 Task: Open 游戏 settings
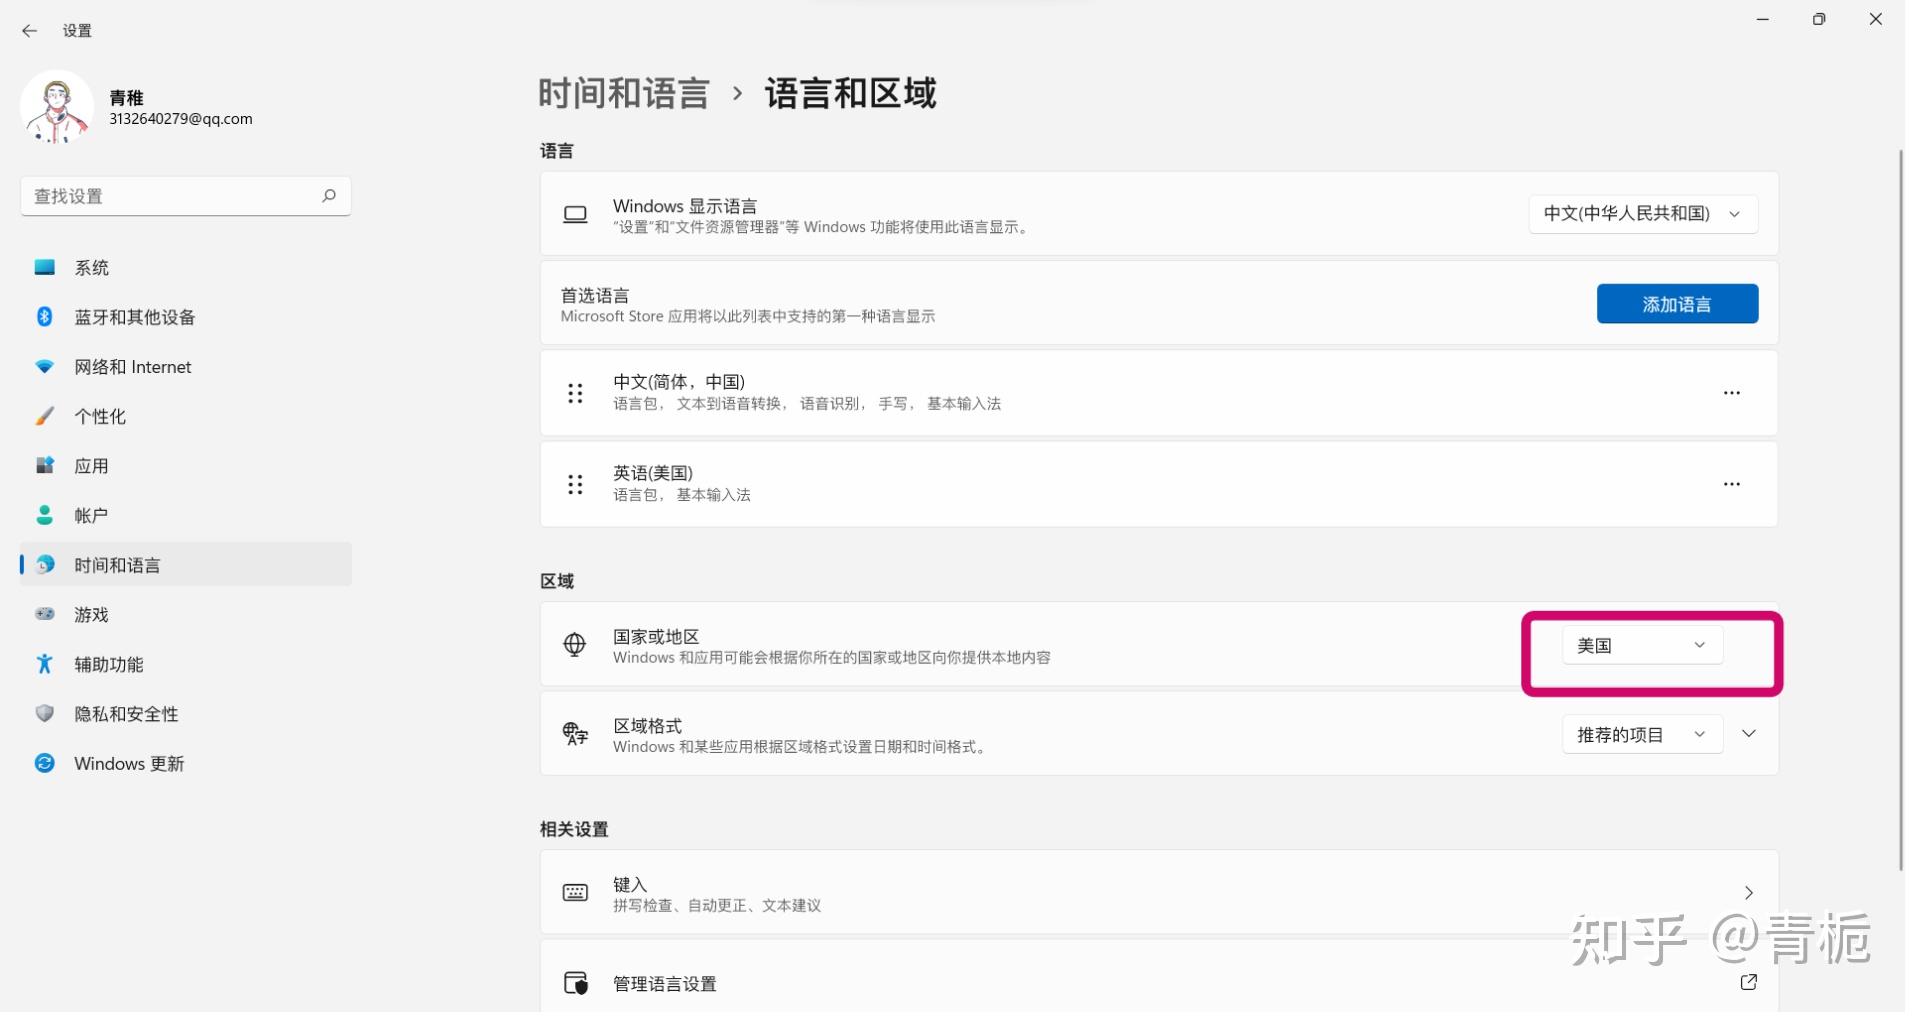187,617
